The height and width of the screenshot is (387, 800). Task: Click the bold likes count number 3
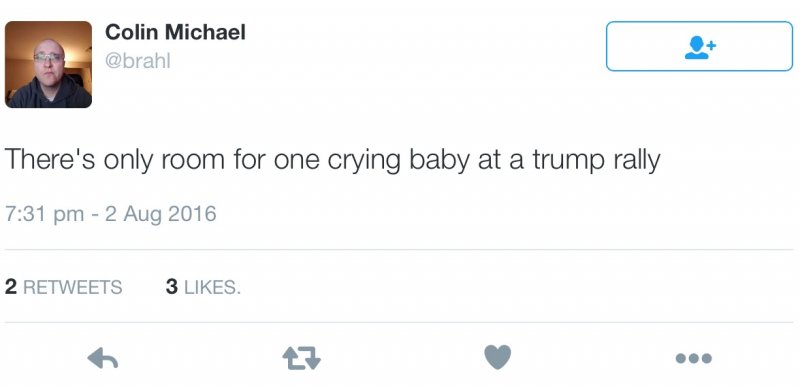171,287
